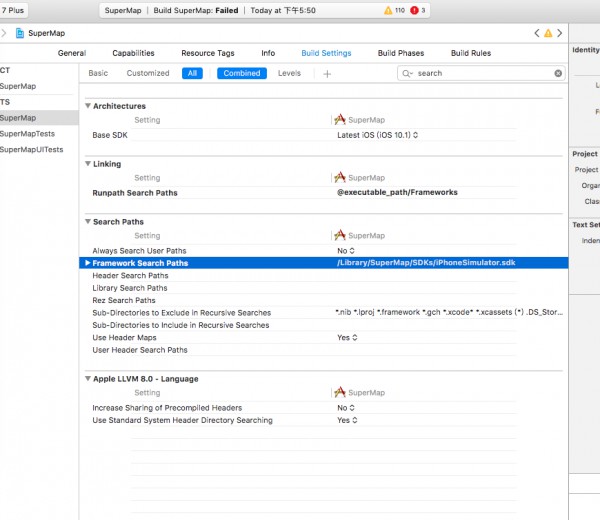Collapse the Linking section
600x520 pixels.
tap(88, 164)
